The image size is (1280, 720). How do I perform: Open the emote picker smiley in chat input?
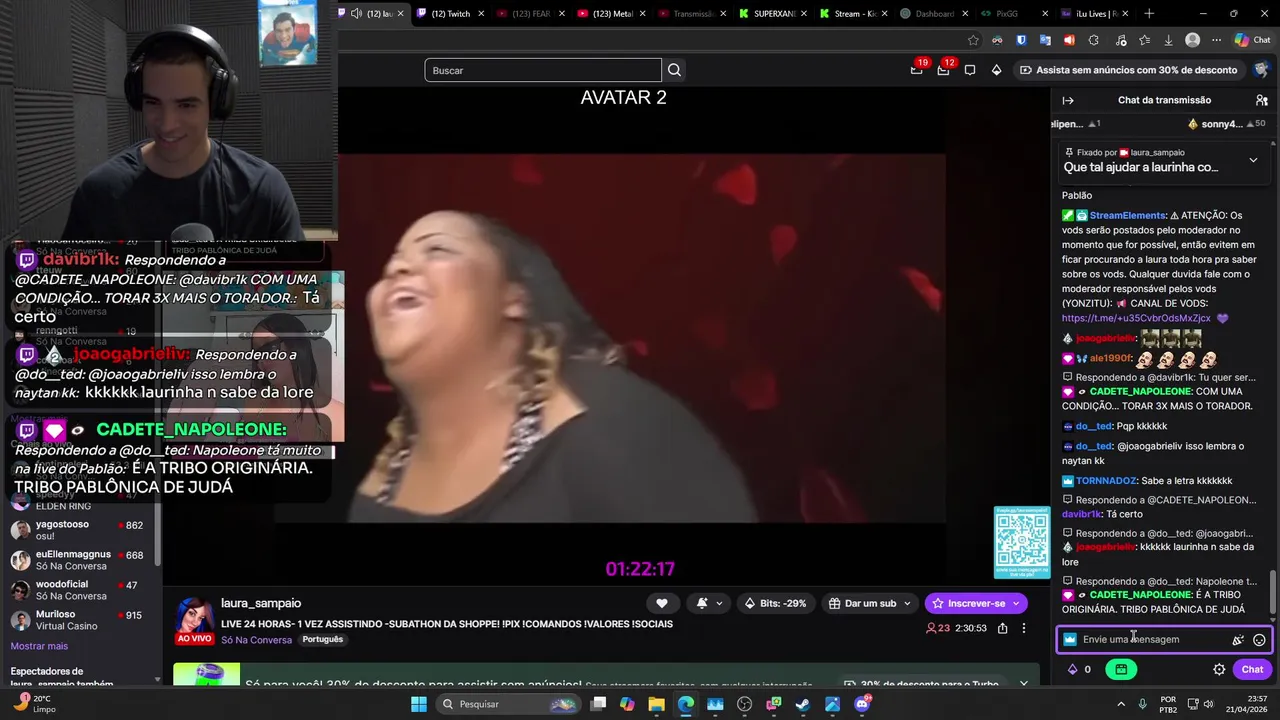coord(1259,640)
